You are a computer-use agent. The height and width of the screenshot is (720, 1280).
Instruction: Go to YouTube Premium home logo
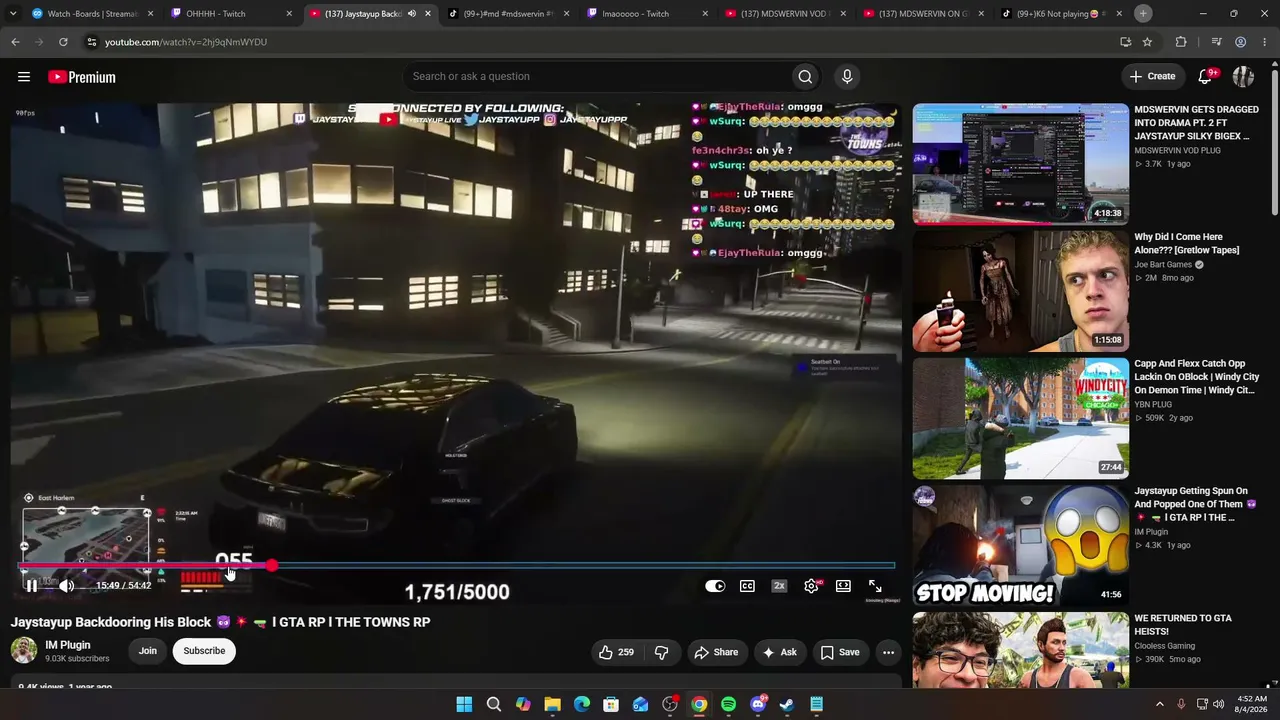tap(82, 77)
